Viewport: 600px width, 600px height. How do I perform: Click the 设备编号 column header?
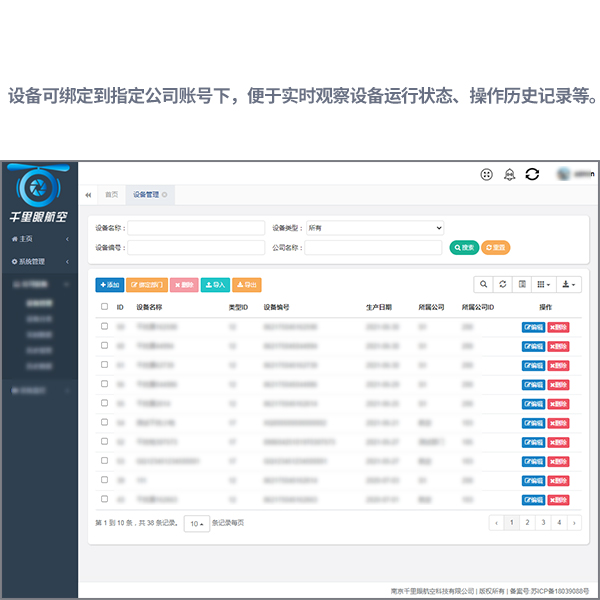[276, 307]
